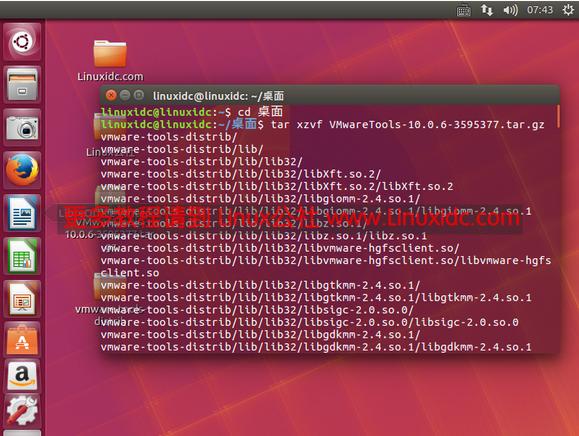Click output line ending libz.so.1/libz.so.1
579x436 pixels.
pyautogui.click(x=264, y=236)
